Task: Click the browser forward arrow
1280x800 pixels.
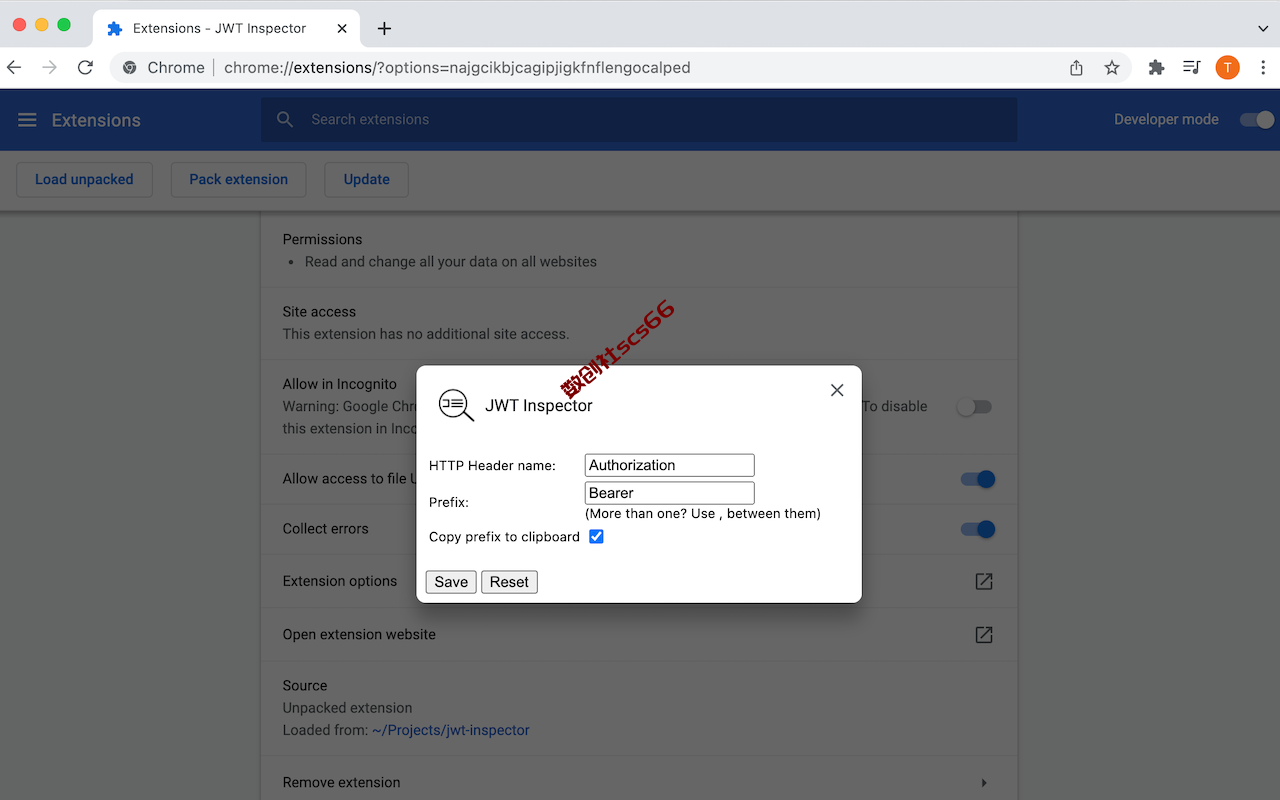Action: click(50, 68)
